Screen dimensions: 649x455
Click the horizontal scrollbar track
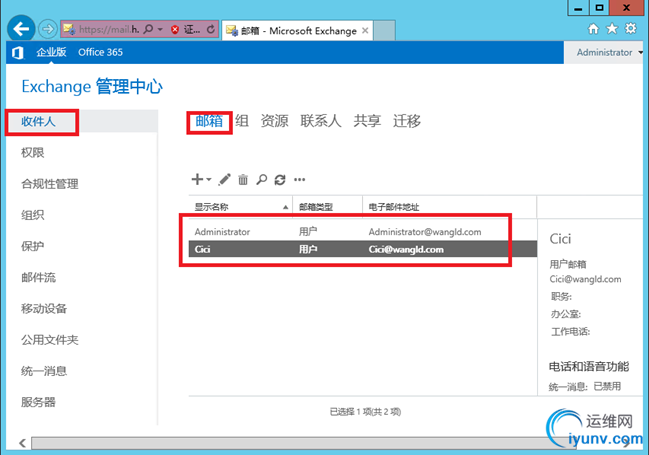click(306, 443)
